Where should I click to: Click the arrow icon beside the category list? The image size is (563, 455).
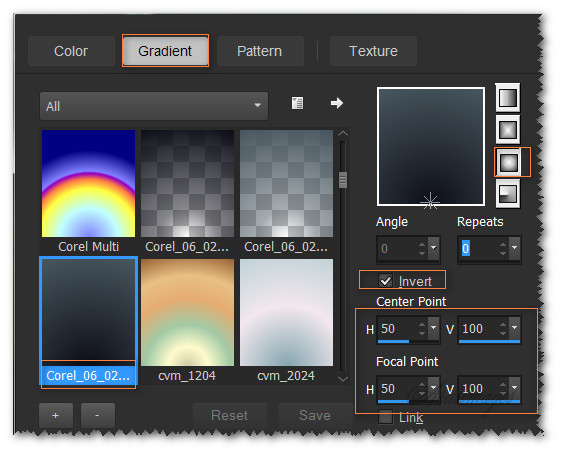336,103
